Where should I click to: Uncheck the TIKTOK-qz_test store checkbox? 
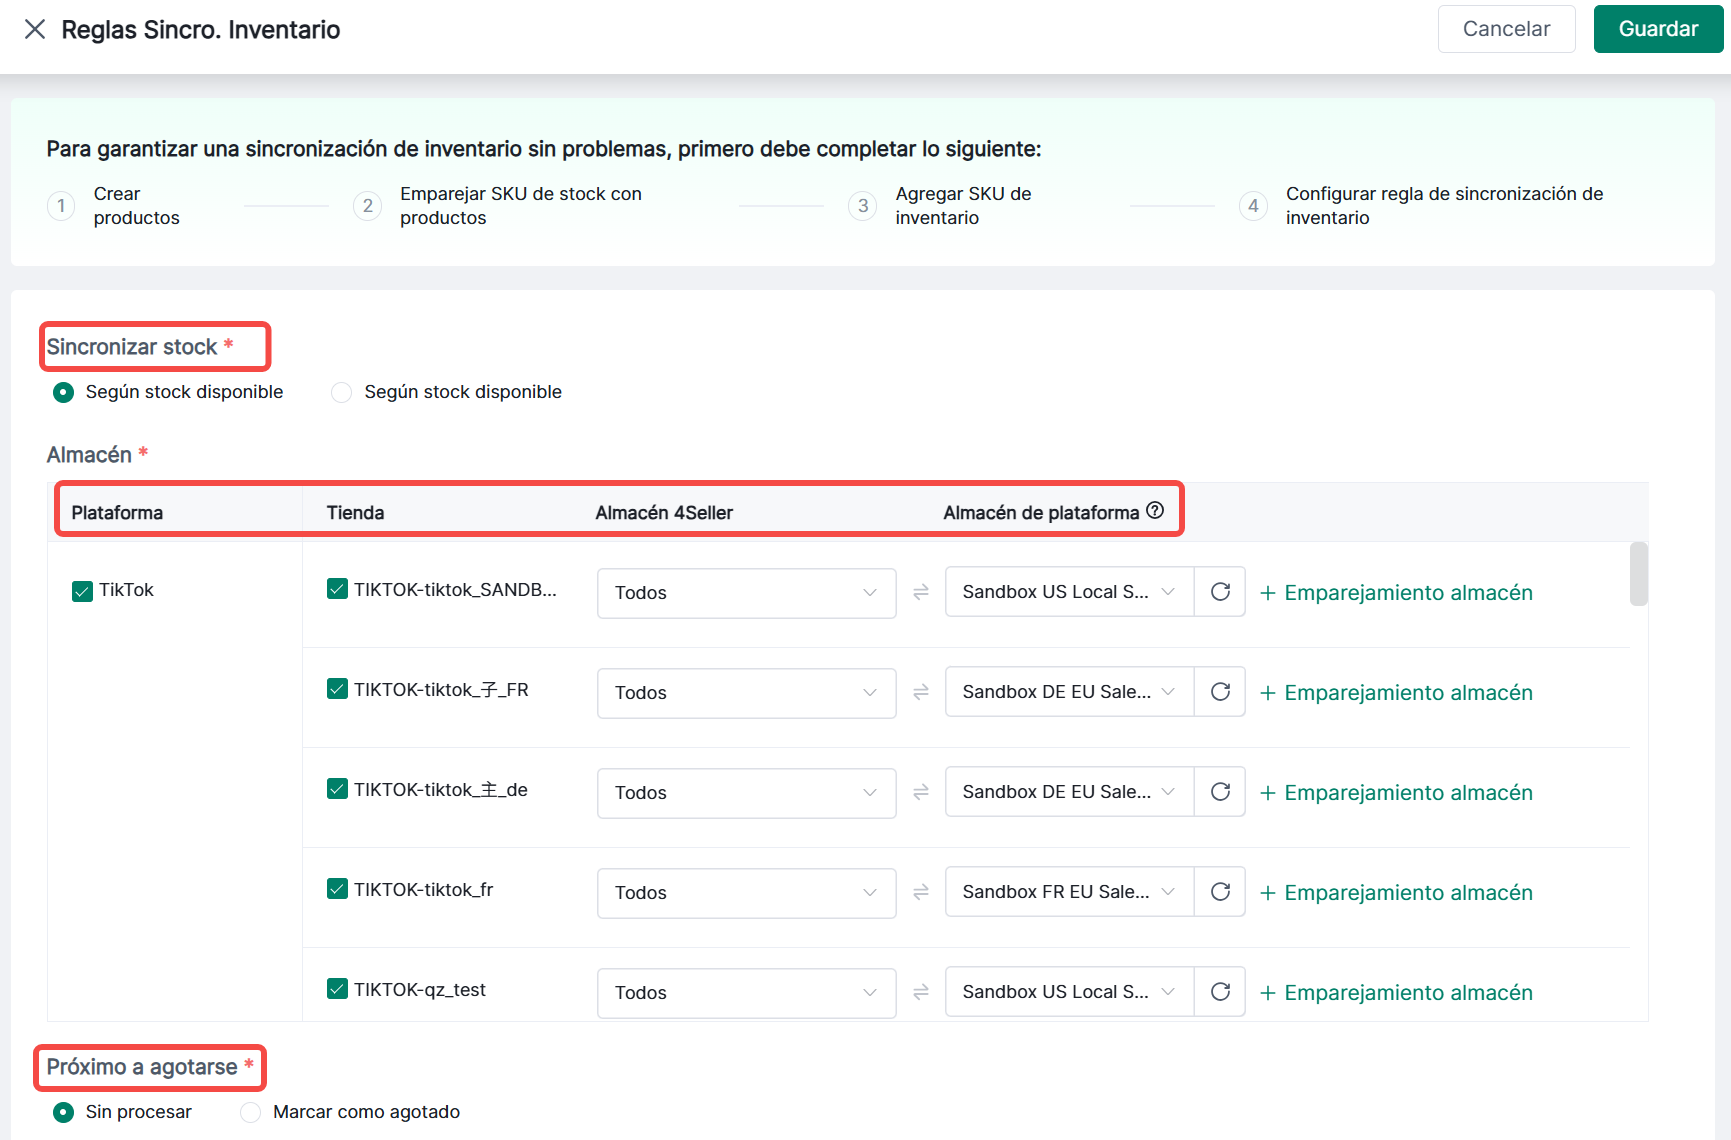[x=337, y=989]
